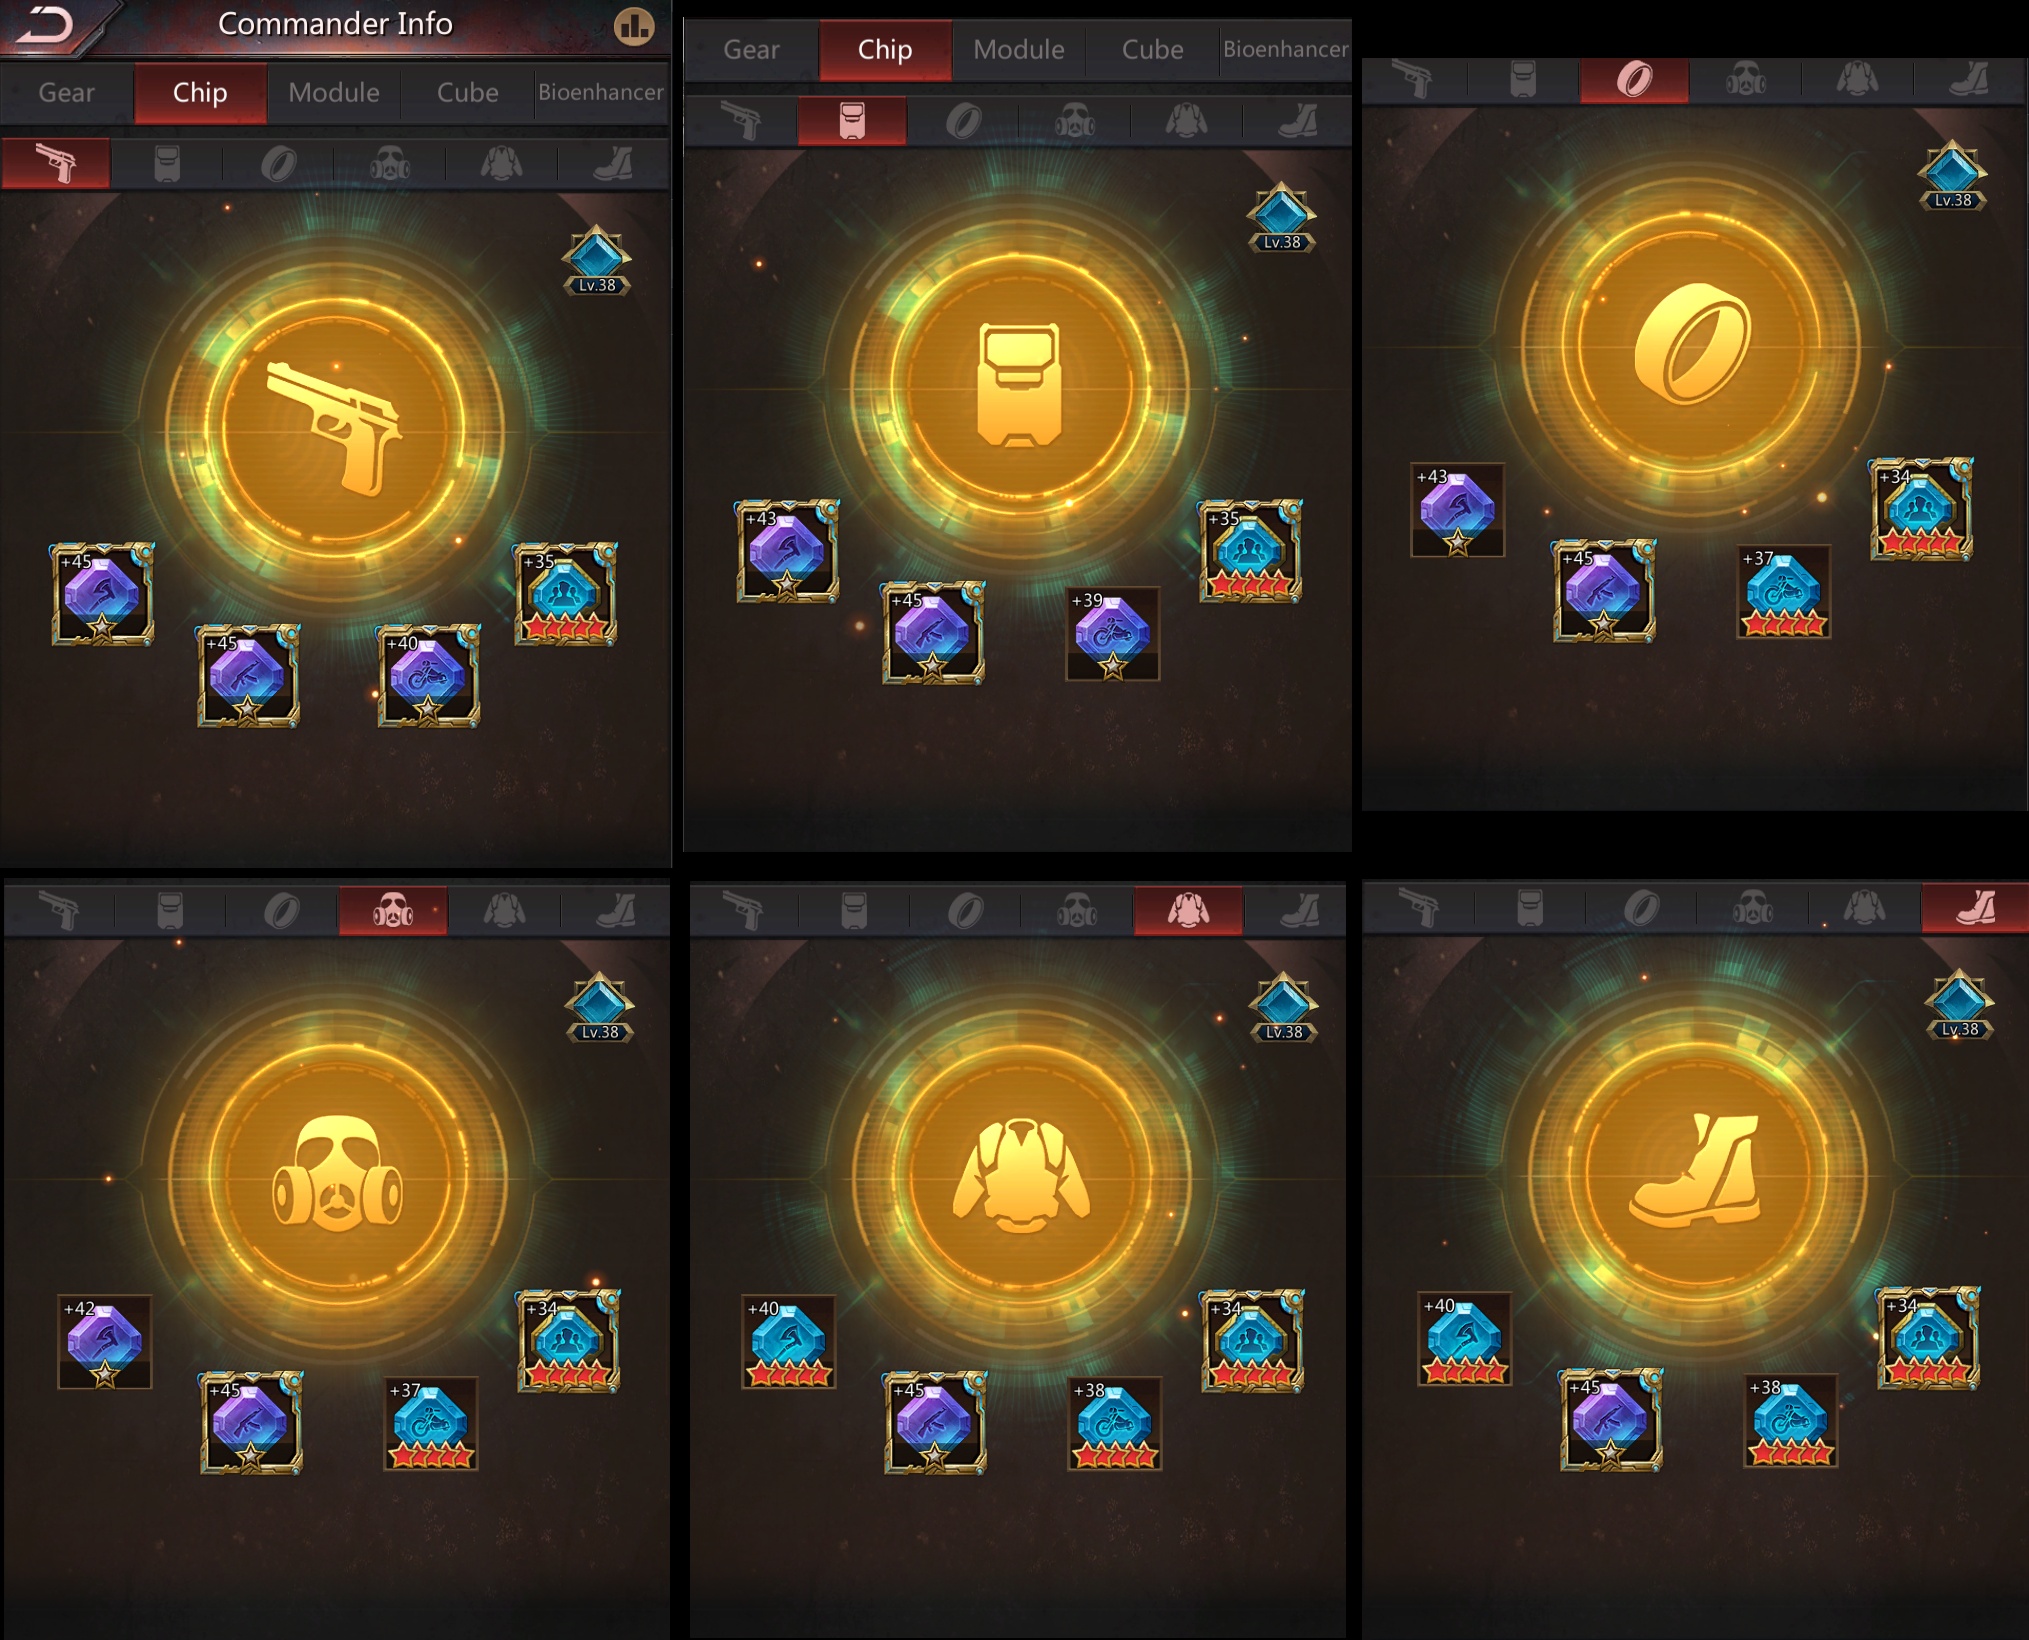Select the +37 blue chip in ring panel
The image size is (2029, 1640).
click(1784, 592)
